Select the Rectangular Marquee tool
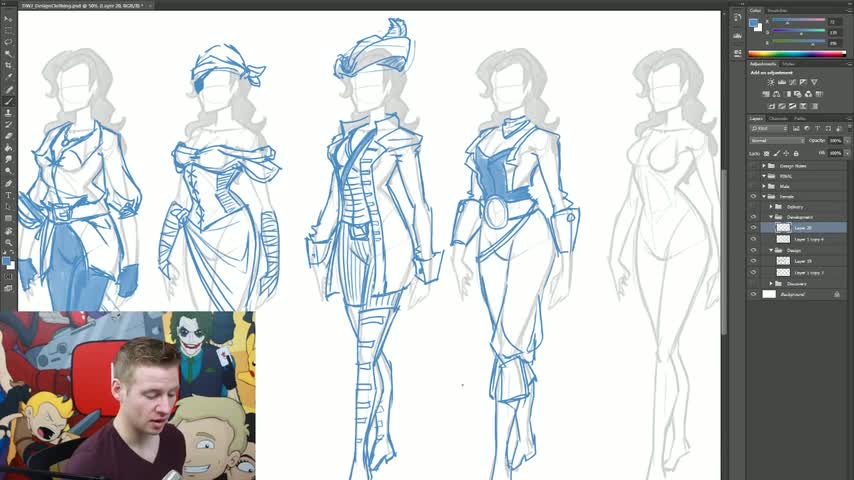Viewport: 854px width, 480px height. tap(8, 31)
